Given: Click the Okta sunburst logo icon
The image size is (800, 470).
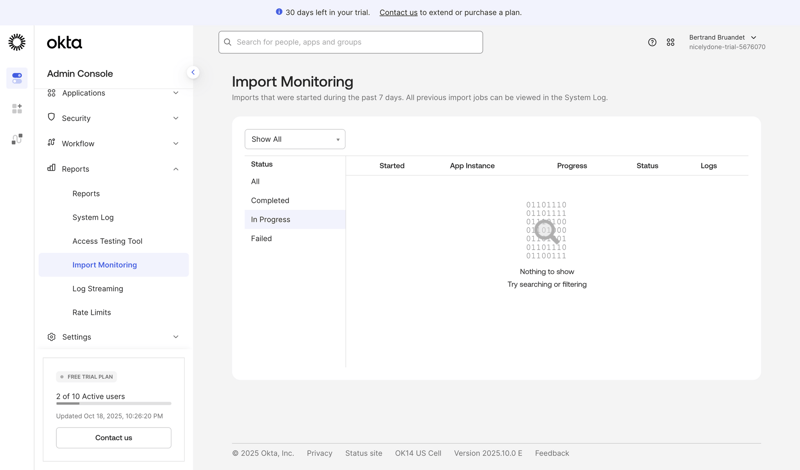Looking at the screenshot, I should [x=17, y=42].
